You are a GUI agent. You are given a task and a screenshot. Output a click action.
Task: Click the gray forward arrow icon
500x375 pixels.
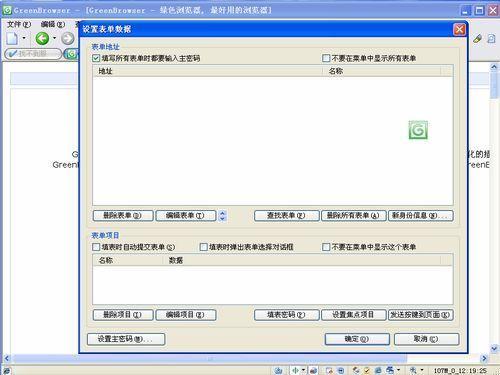point(68,38)
